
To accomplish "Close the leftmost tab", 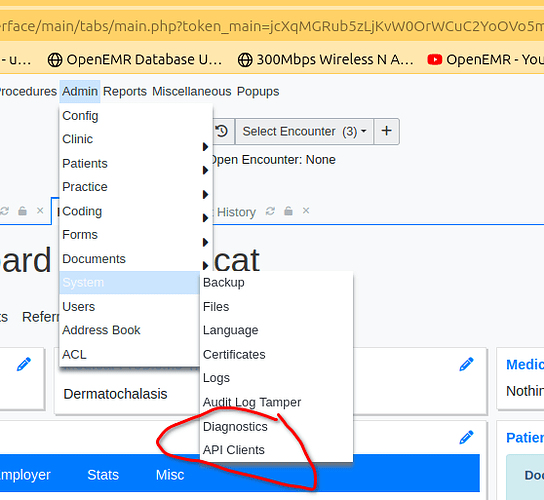I will point(40,211).
